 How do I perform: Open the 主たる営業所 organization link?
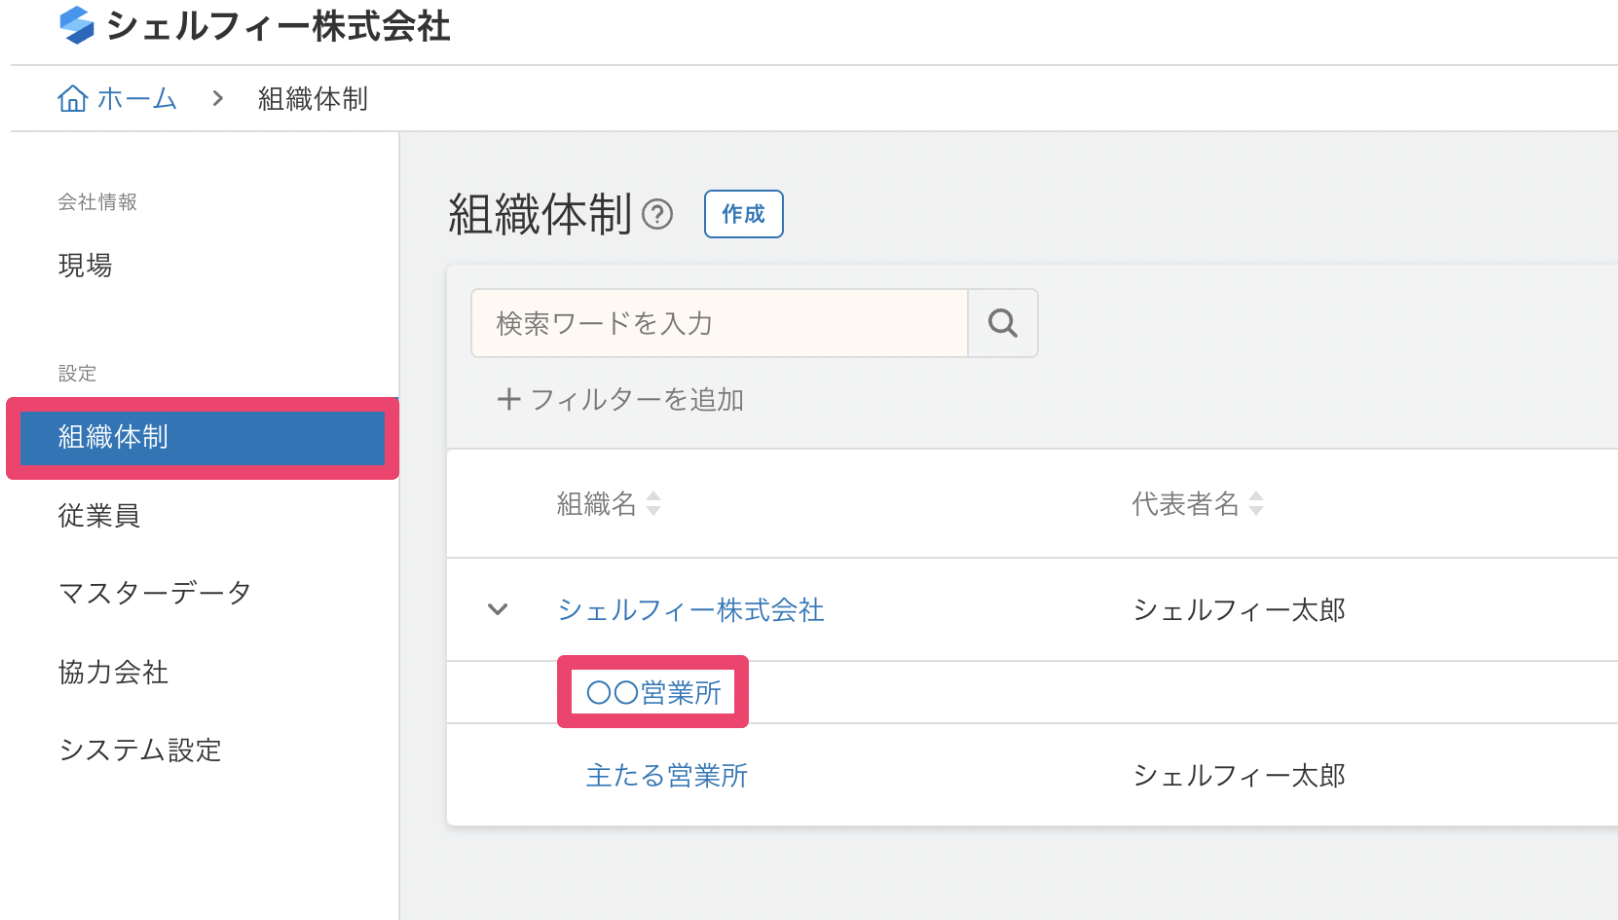[x=666, y=776]
